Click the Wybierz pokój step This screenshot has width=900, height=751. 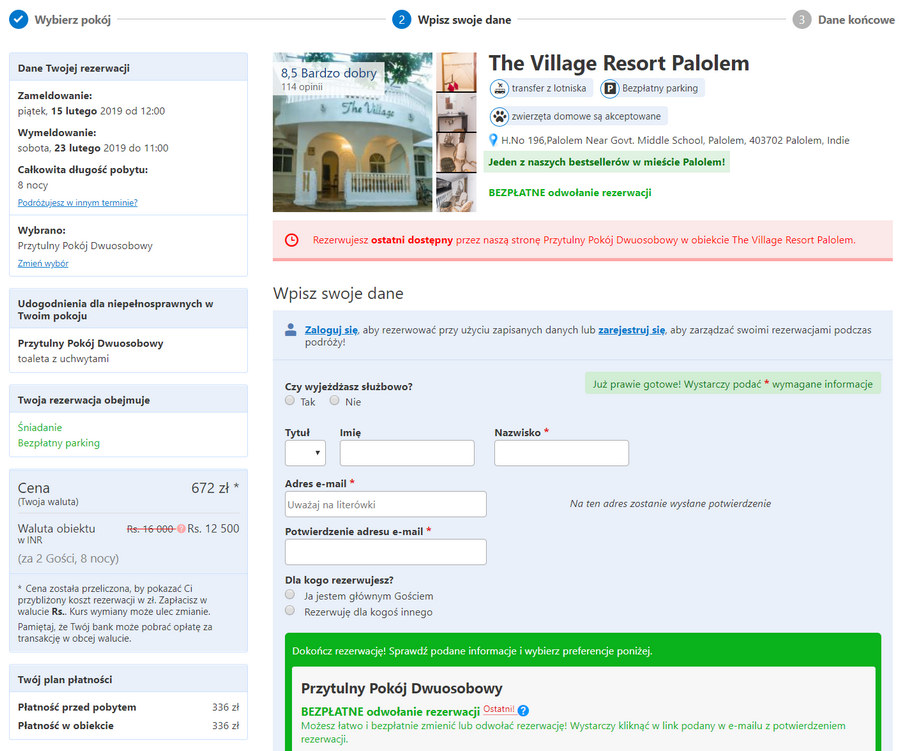click(73, 20)
